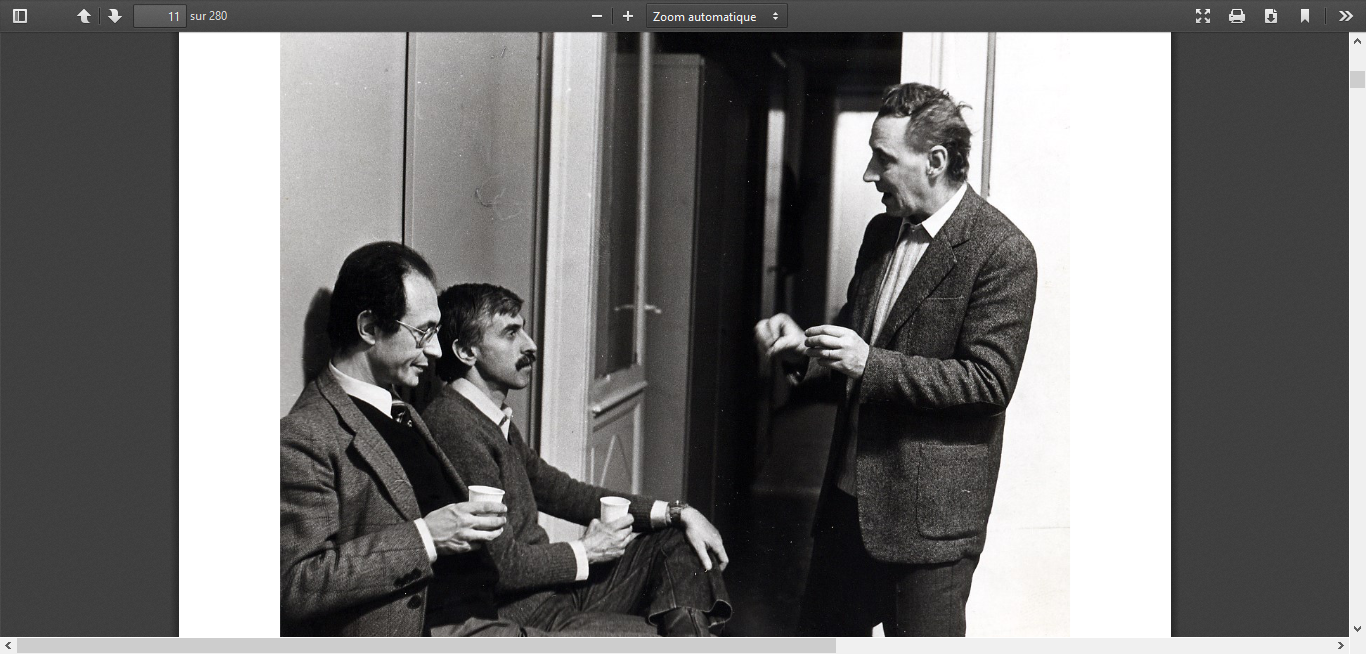Click the horizontal scrollbar left arrow

[8, 646]
